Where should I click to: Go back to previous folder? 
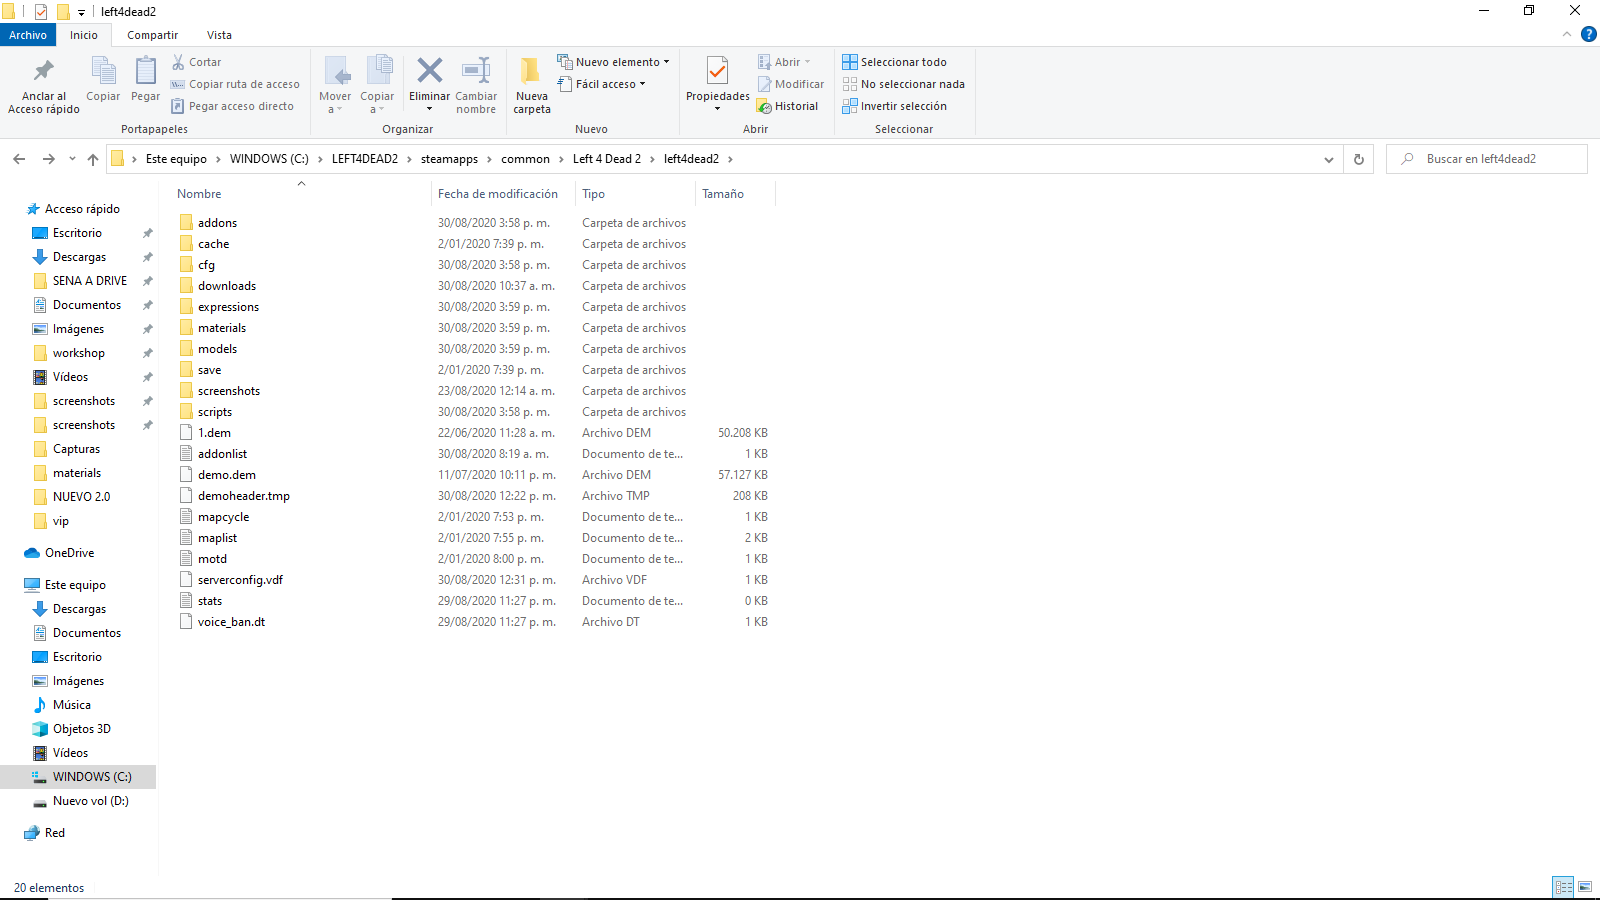19,159
